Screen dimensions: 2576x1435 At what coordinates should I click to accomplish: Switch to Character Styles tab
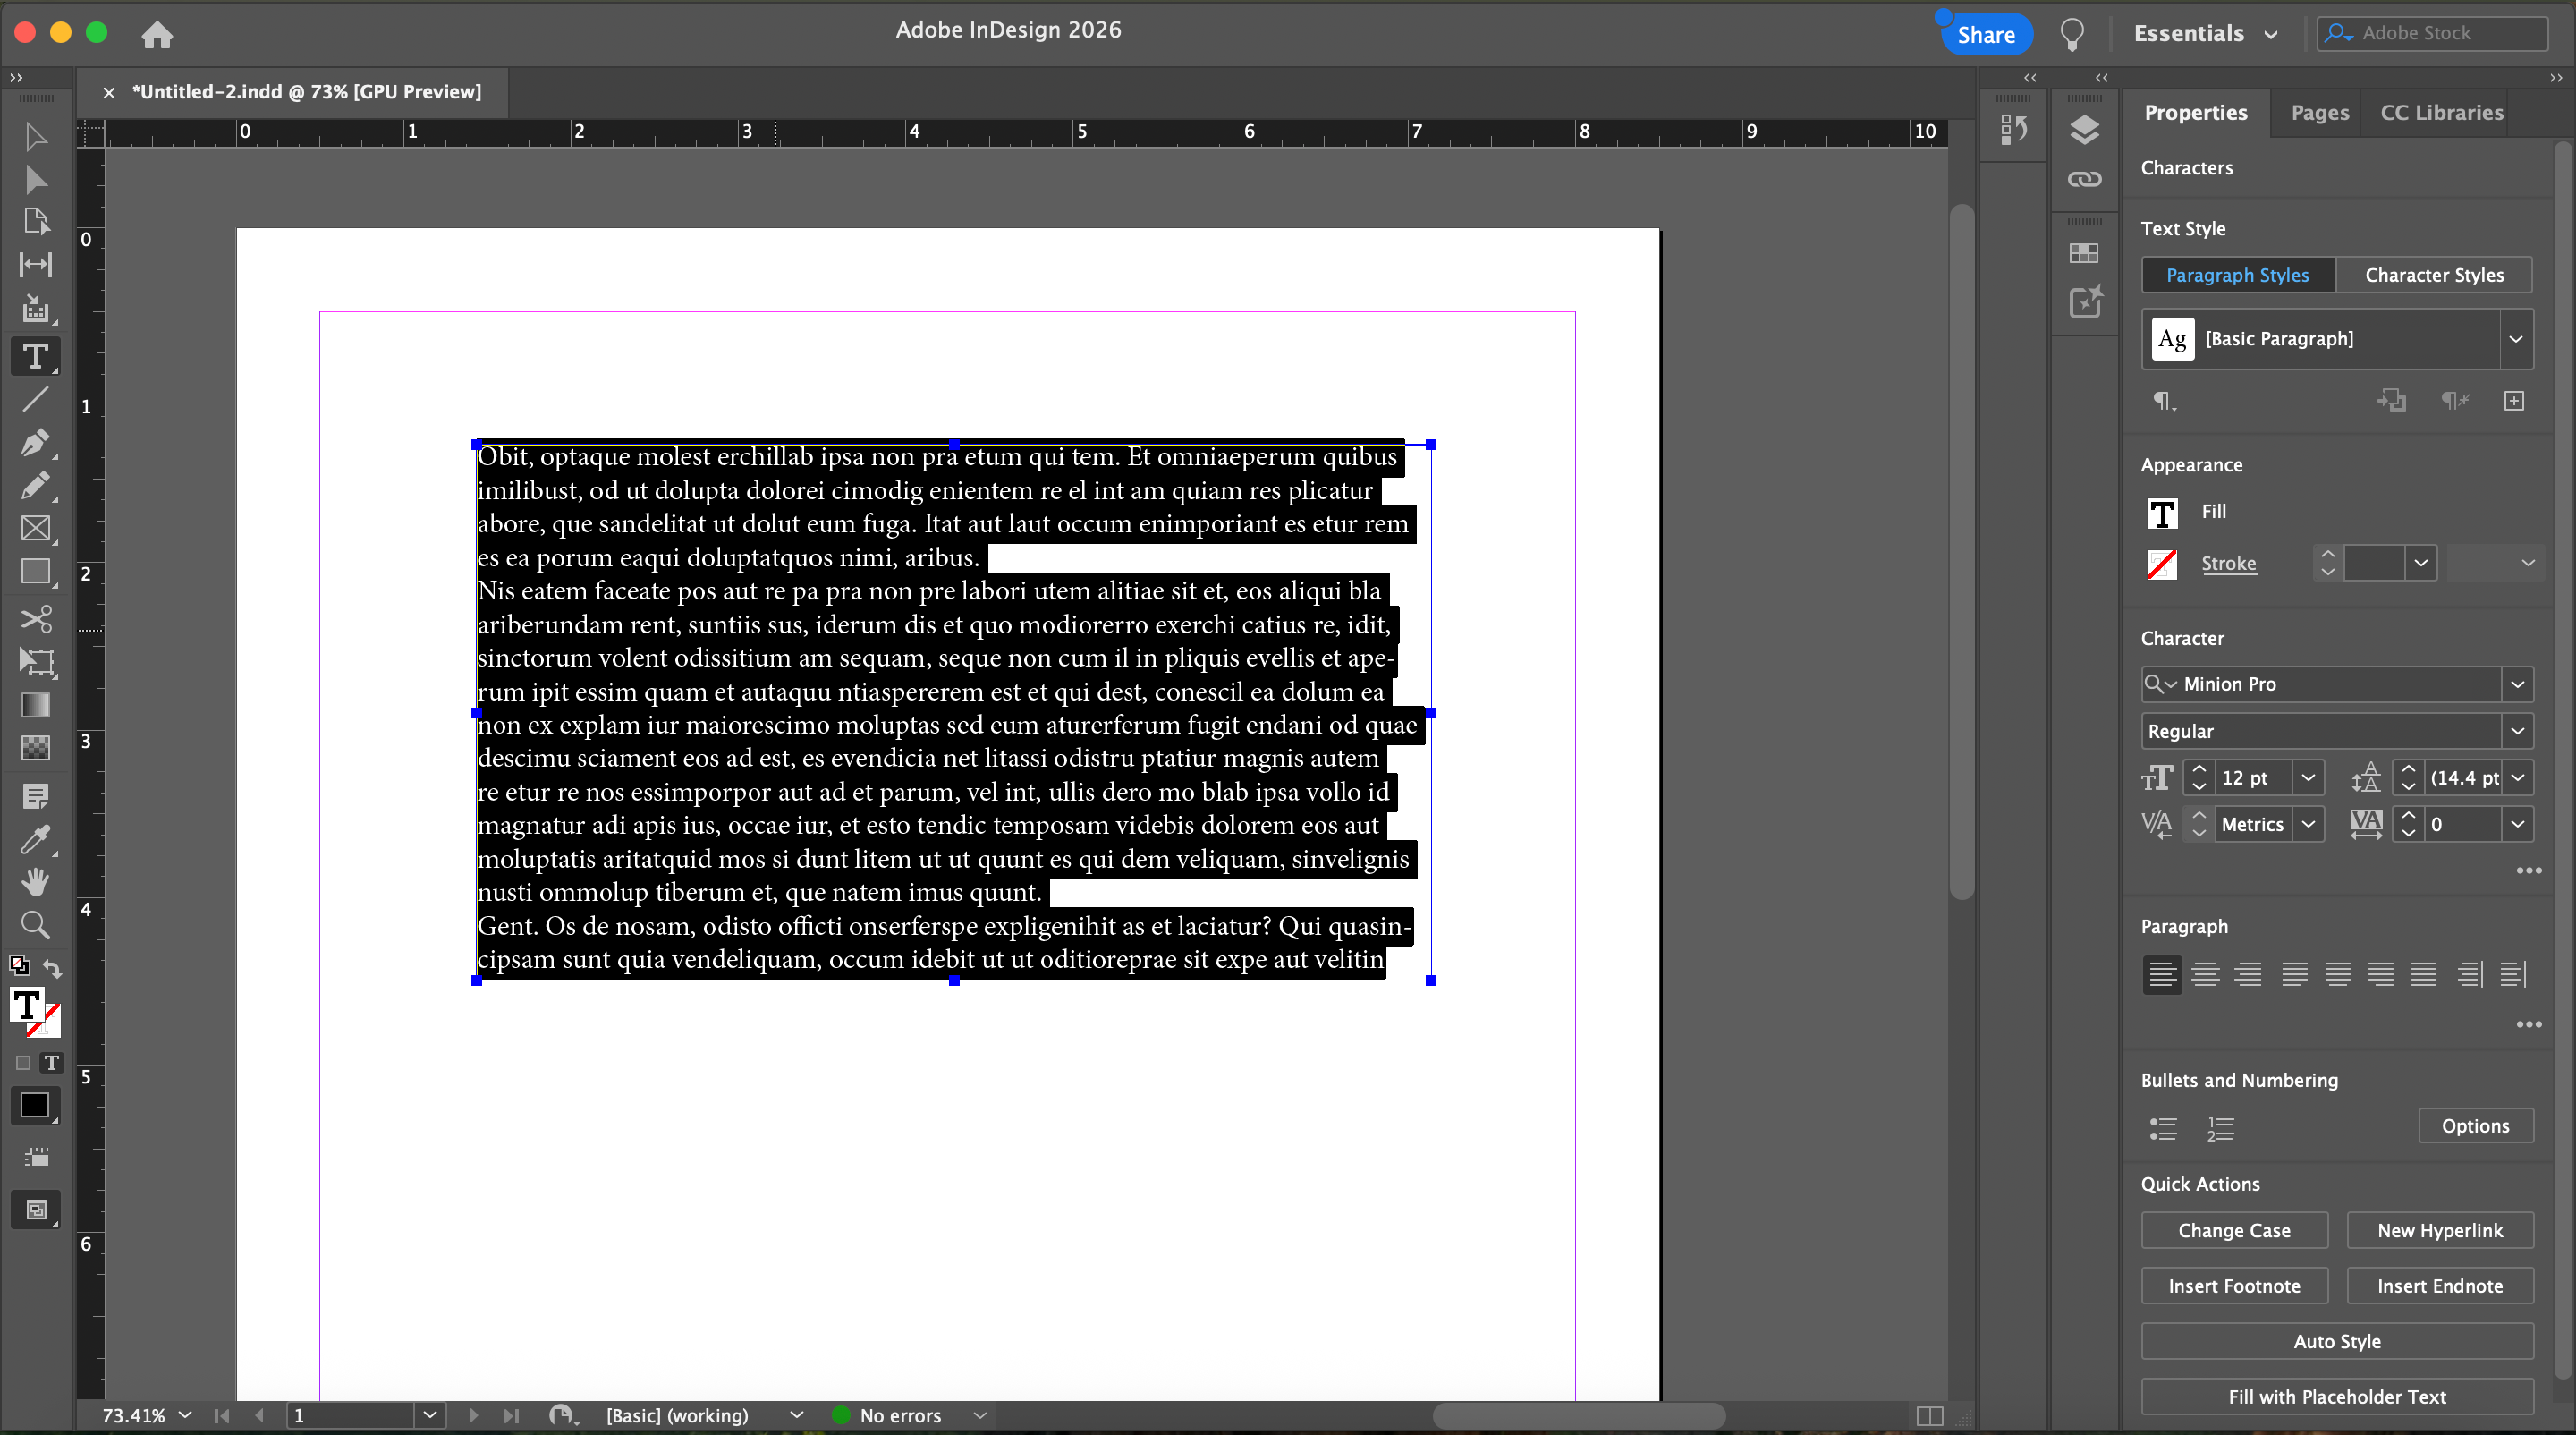click(x=2434, y=275)
